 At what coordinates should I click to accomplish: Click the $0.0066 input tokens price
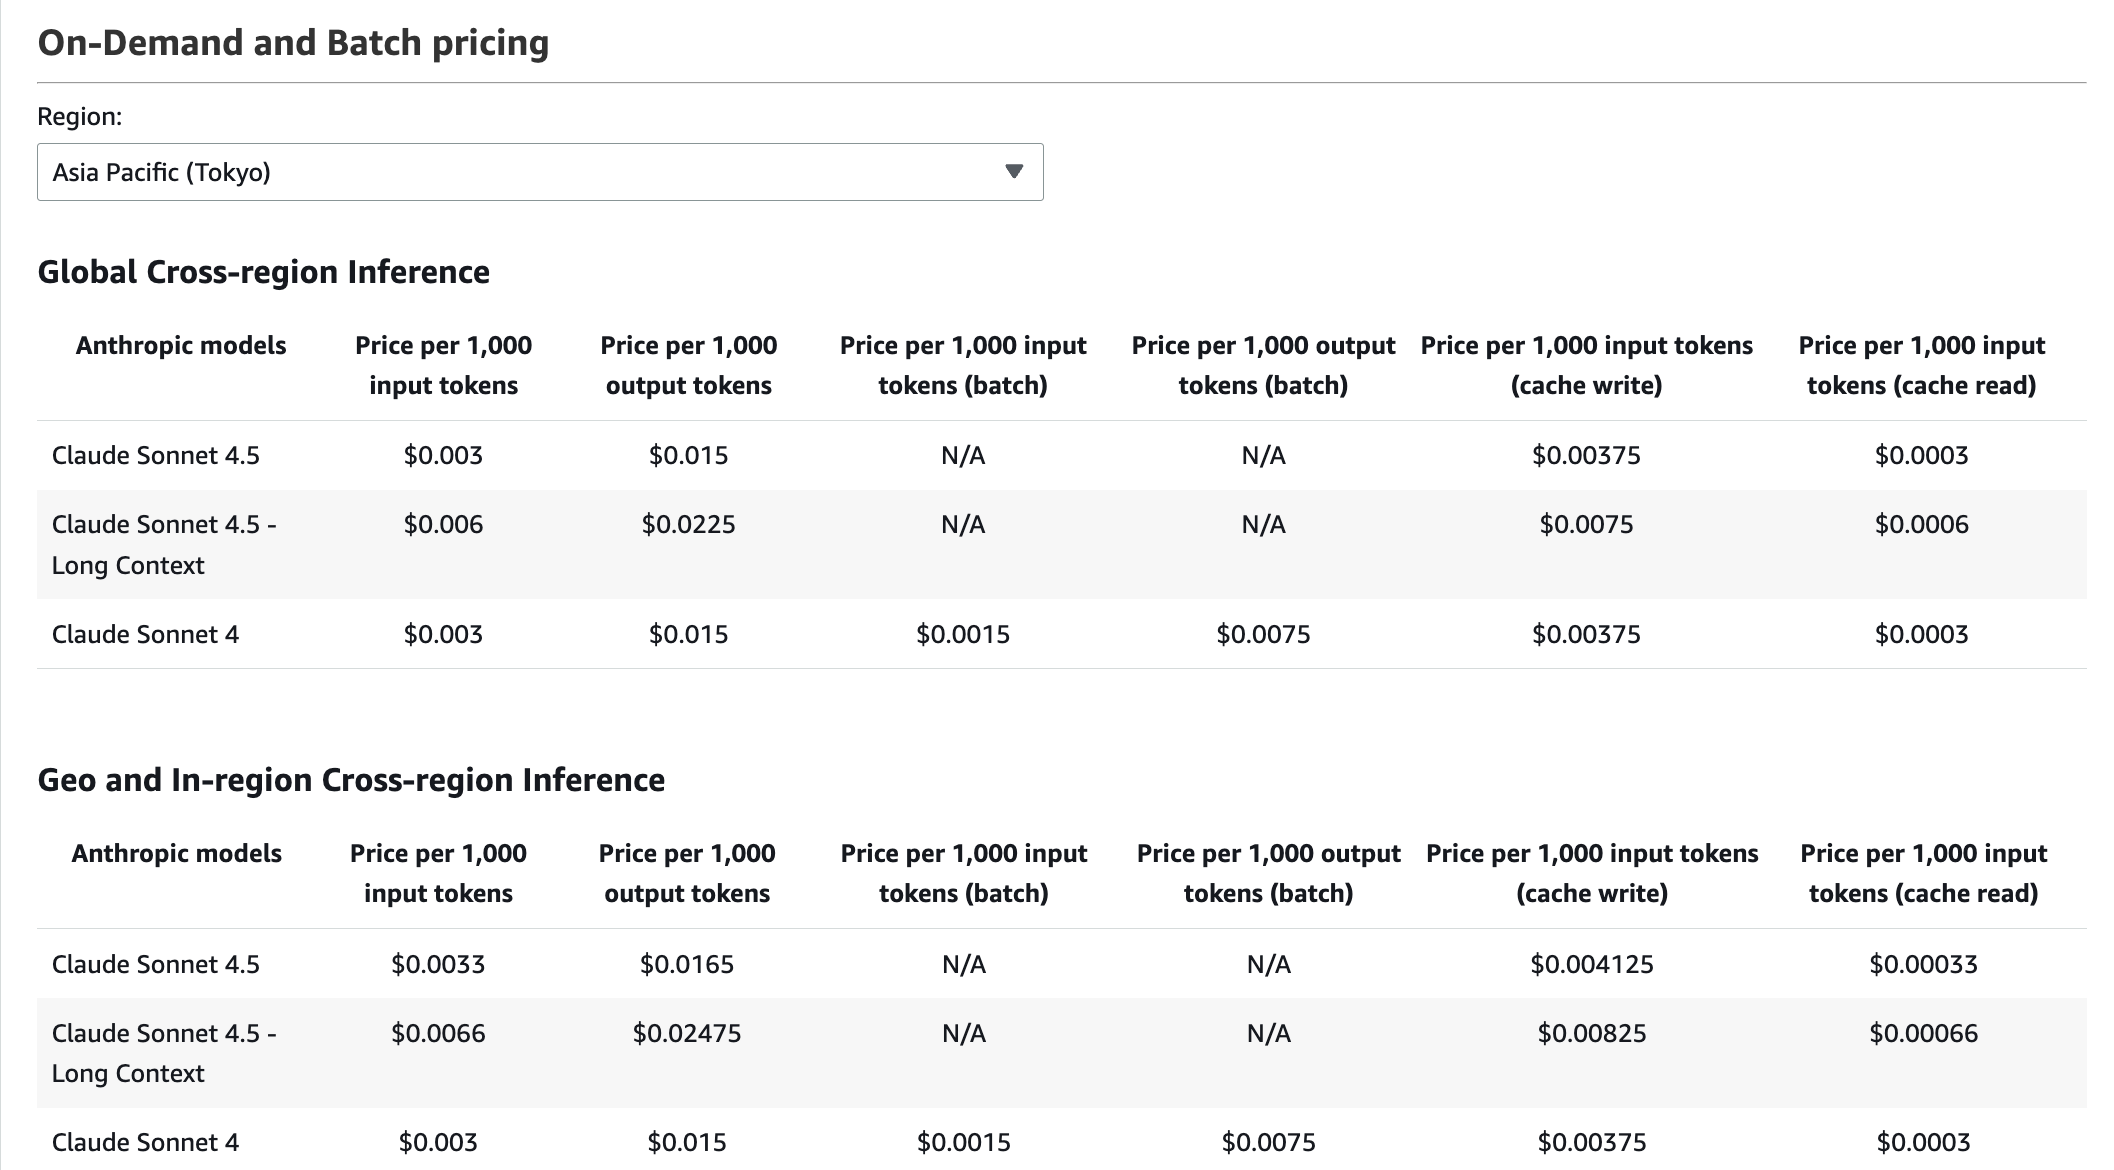[438, 1033]
